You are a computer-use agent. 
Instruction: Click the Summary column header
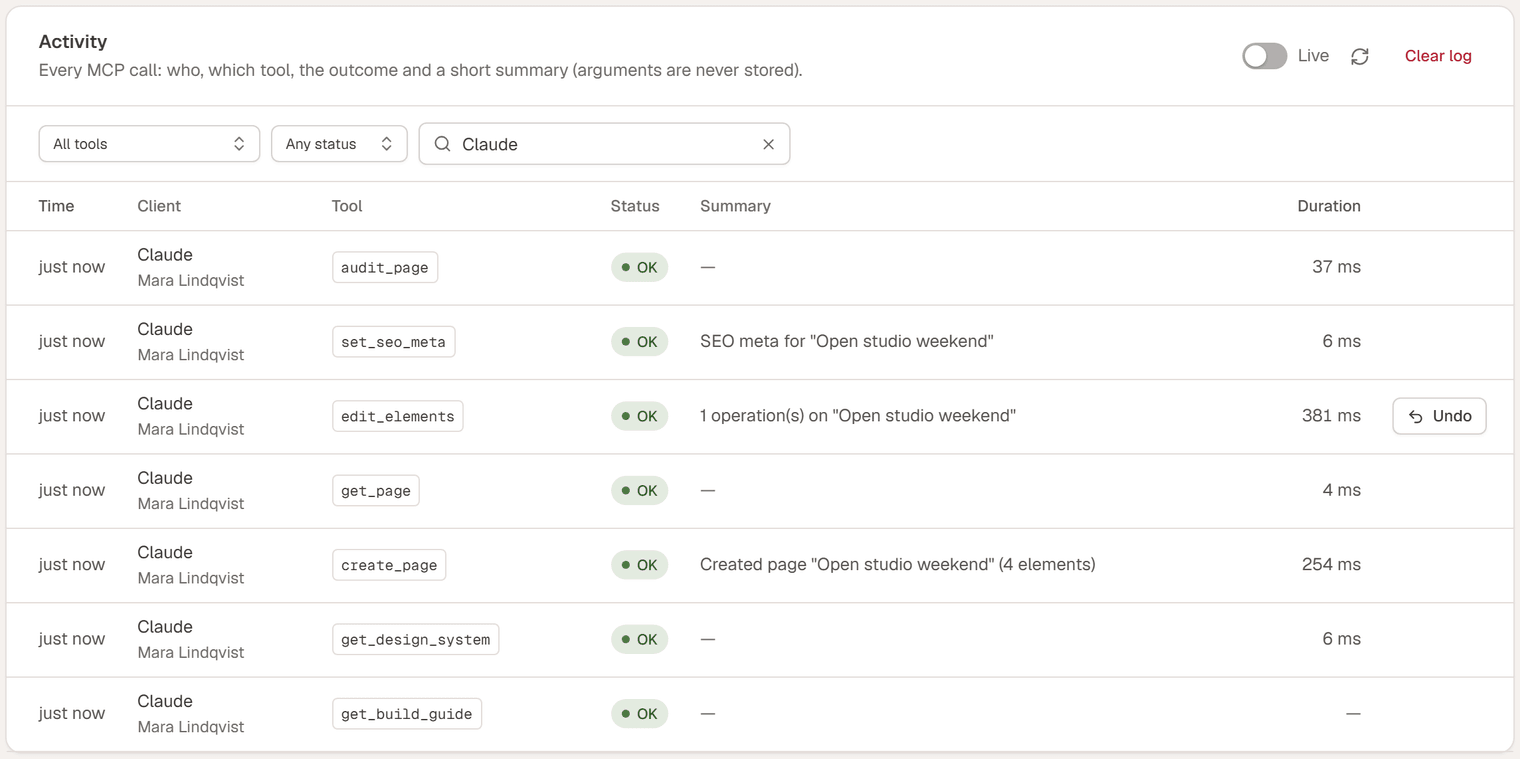point(735,206)
